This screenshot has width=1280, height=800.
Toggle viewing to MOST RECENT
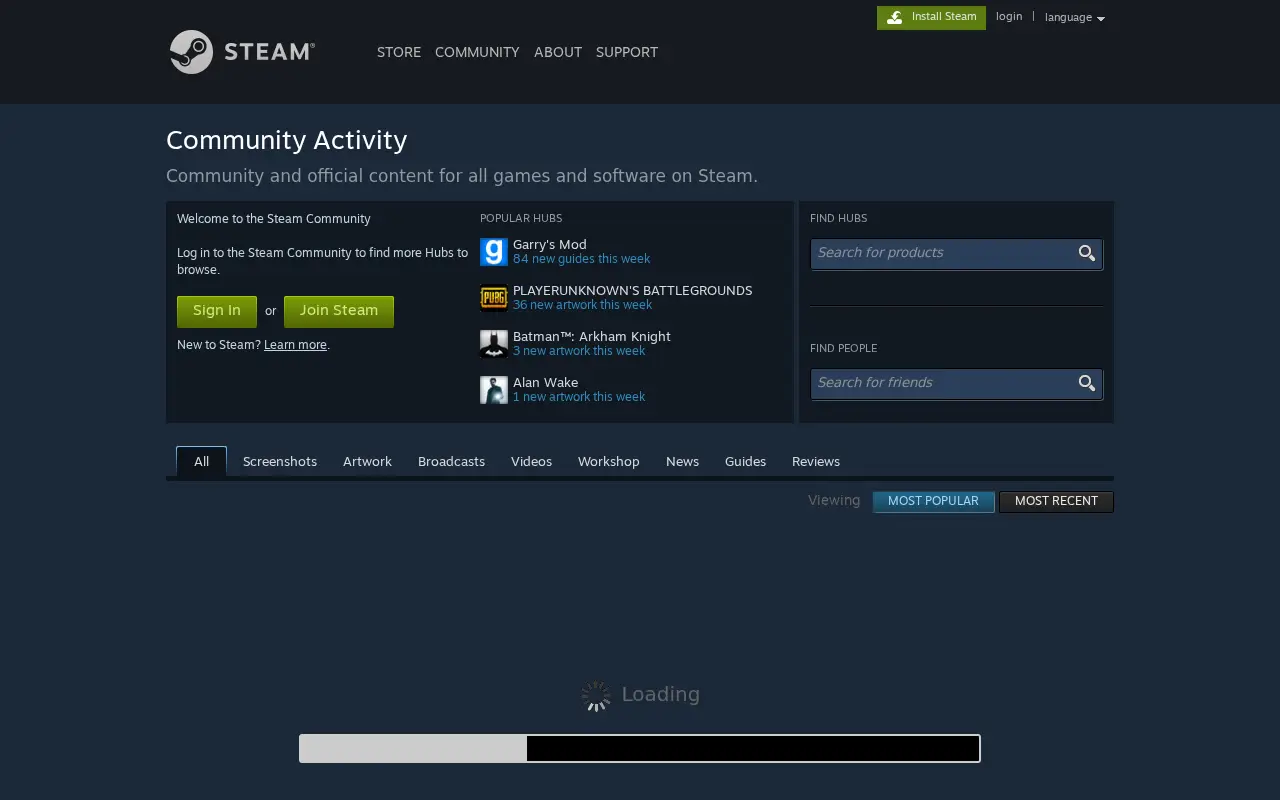pos(1056,501)
